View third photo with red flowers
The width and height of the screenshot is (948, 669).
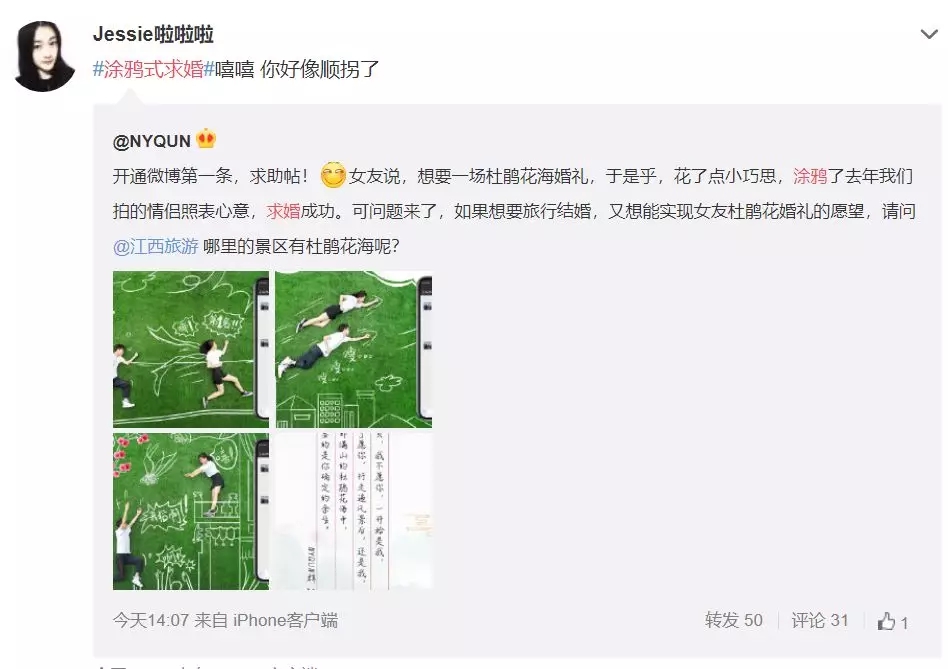[191, 511]
